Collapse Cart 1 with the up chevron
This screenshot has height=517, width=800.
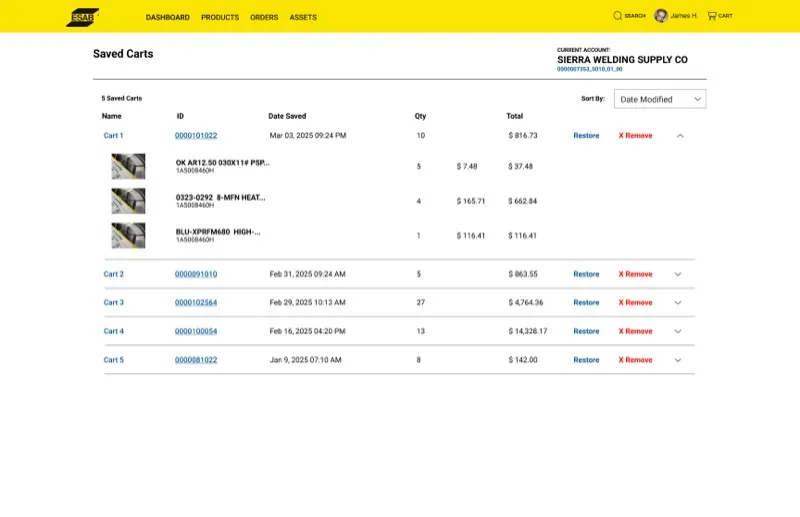(x=680, y=135)
